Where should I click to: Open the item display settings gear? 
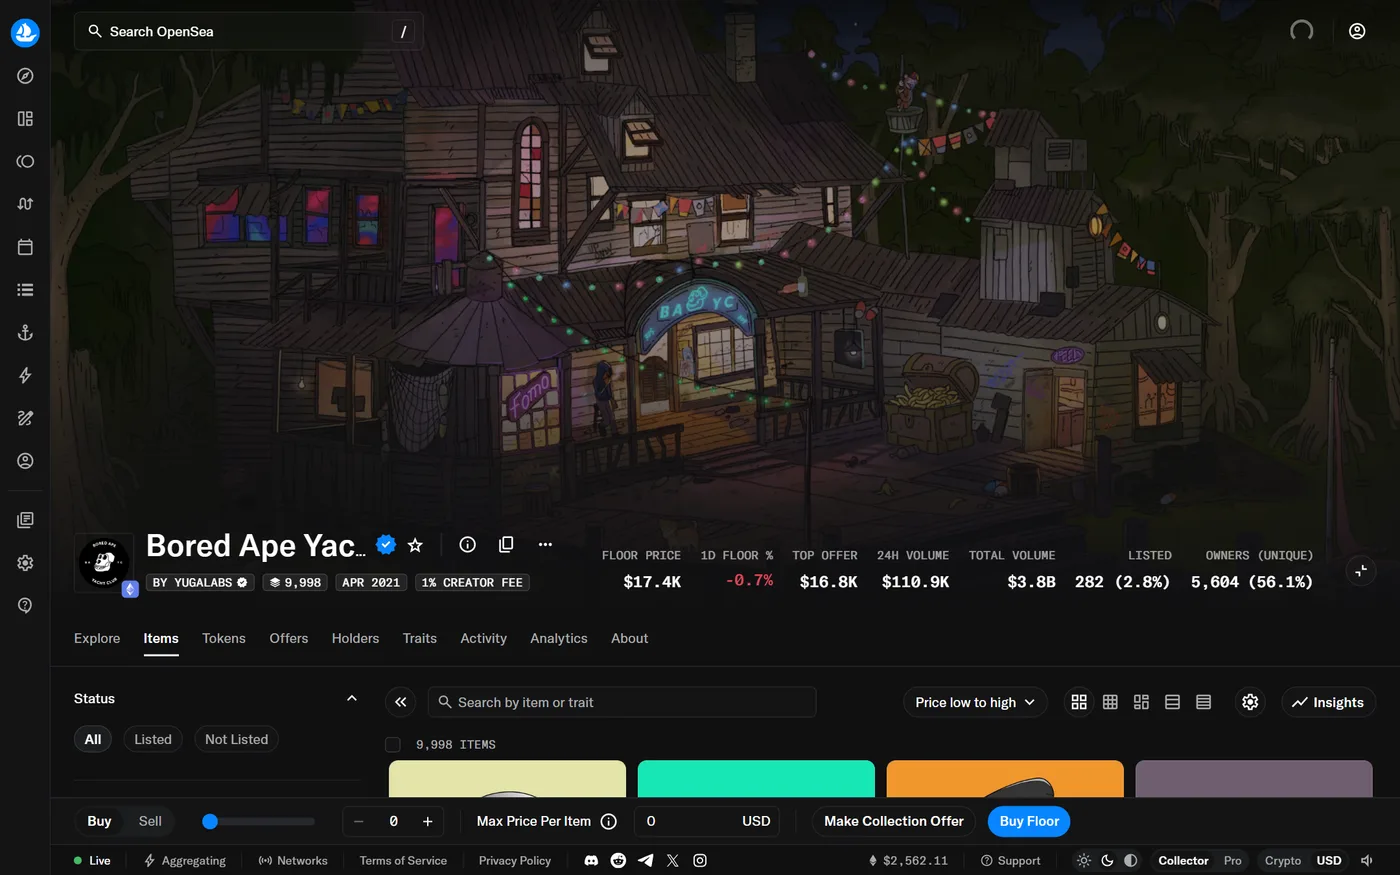click(1250, 702)
